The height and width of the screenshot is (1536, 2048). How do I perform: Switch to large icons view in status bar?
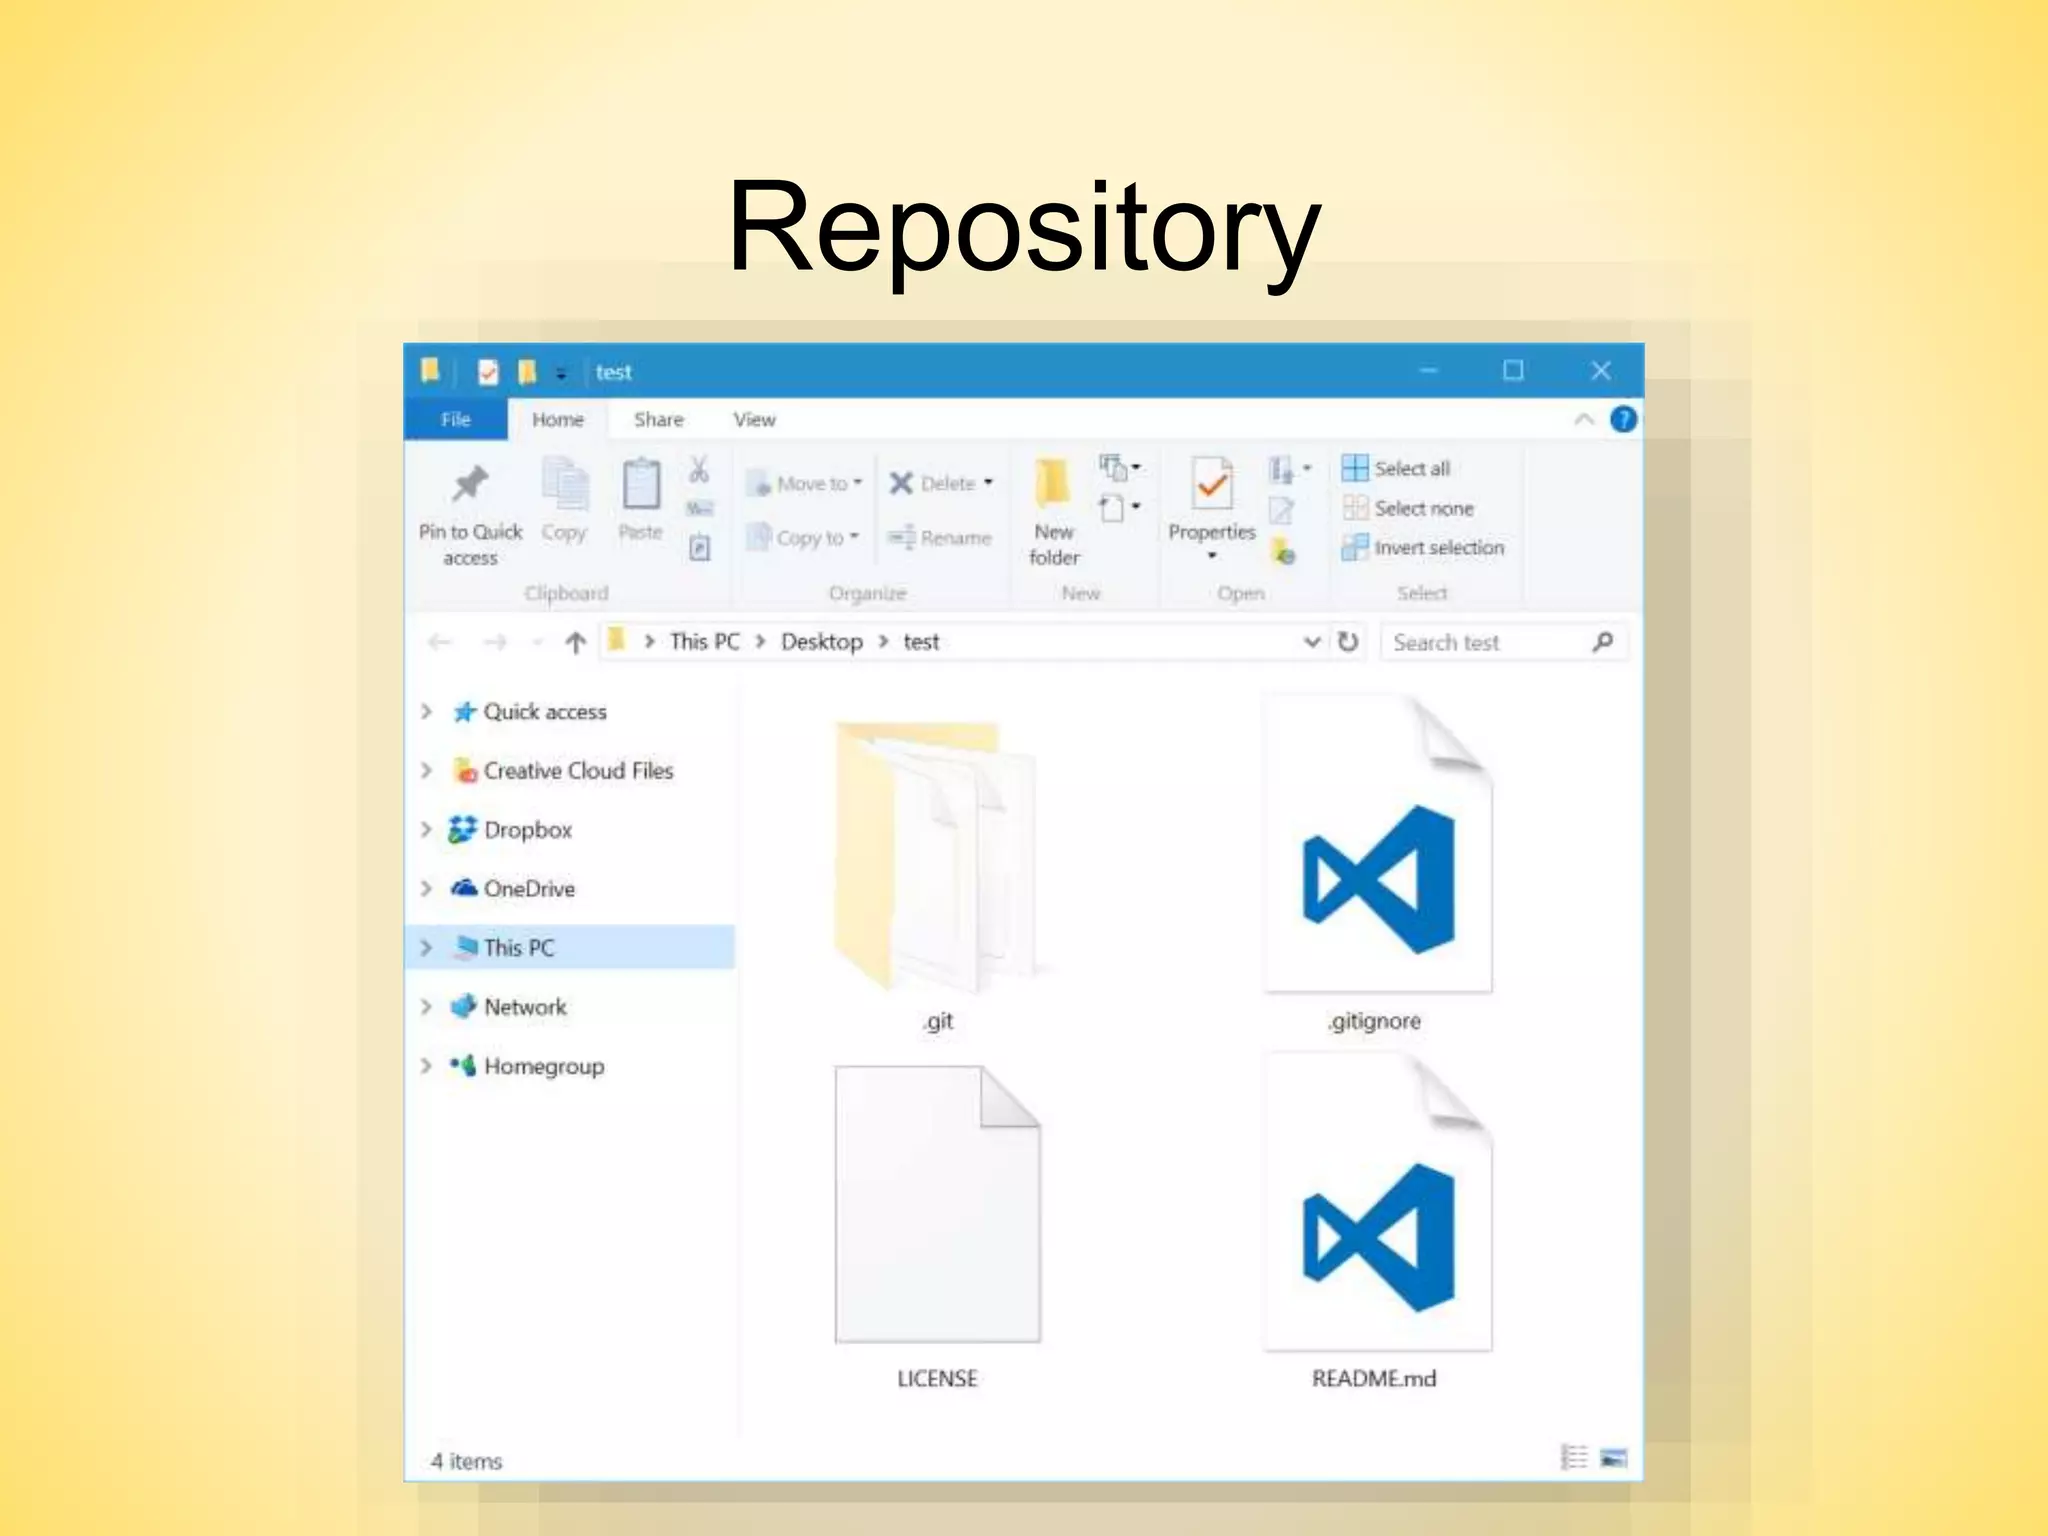pos(1613,1458)
